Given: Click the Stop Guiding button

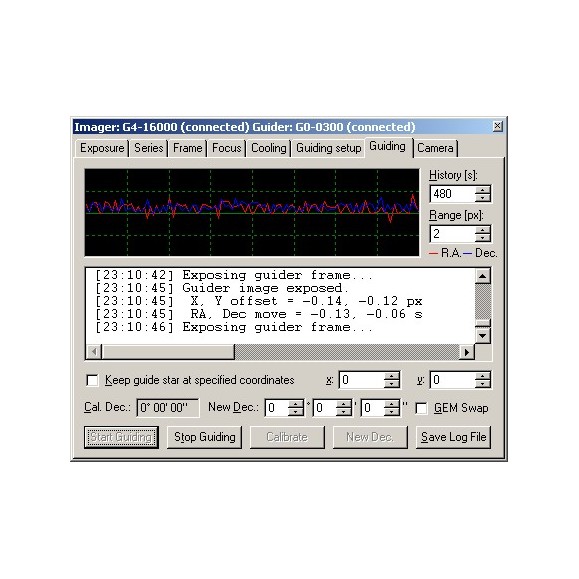Looking at the screenshot, I should tap(205, 437).
